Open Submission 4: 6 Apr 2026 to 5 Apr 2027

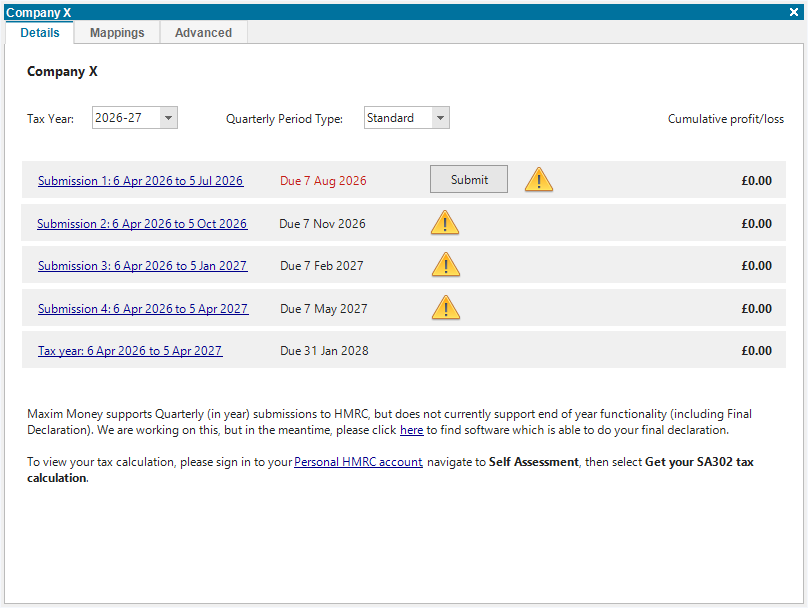143,309
